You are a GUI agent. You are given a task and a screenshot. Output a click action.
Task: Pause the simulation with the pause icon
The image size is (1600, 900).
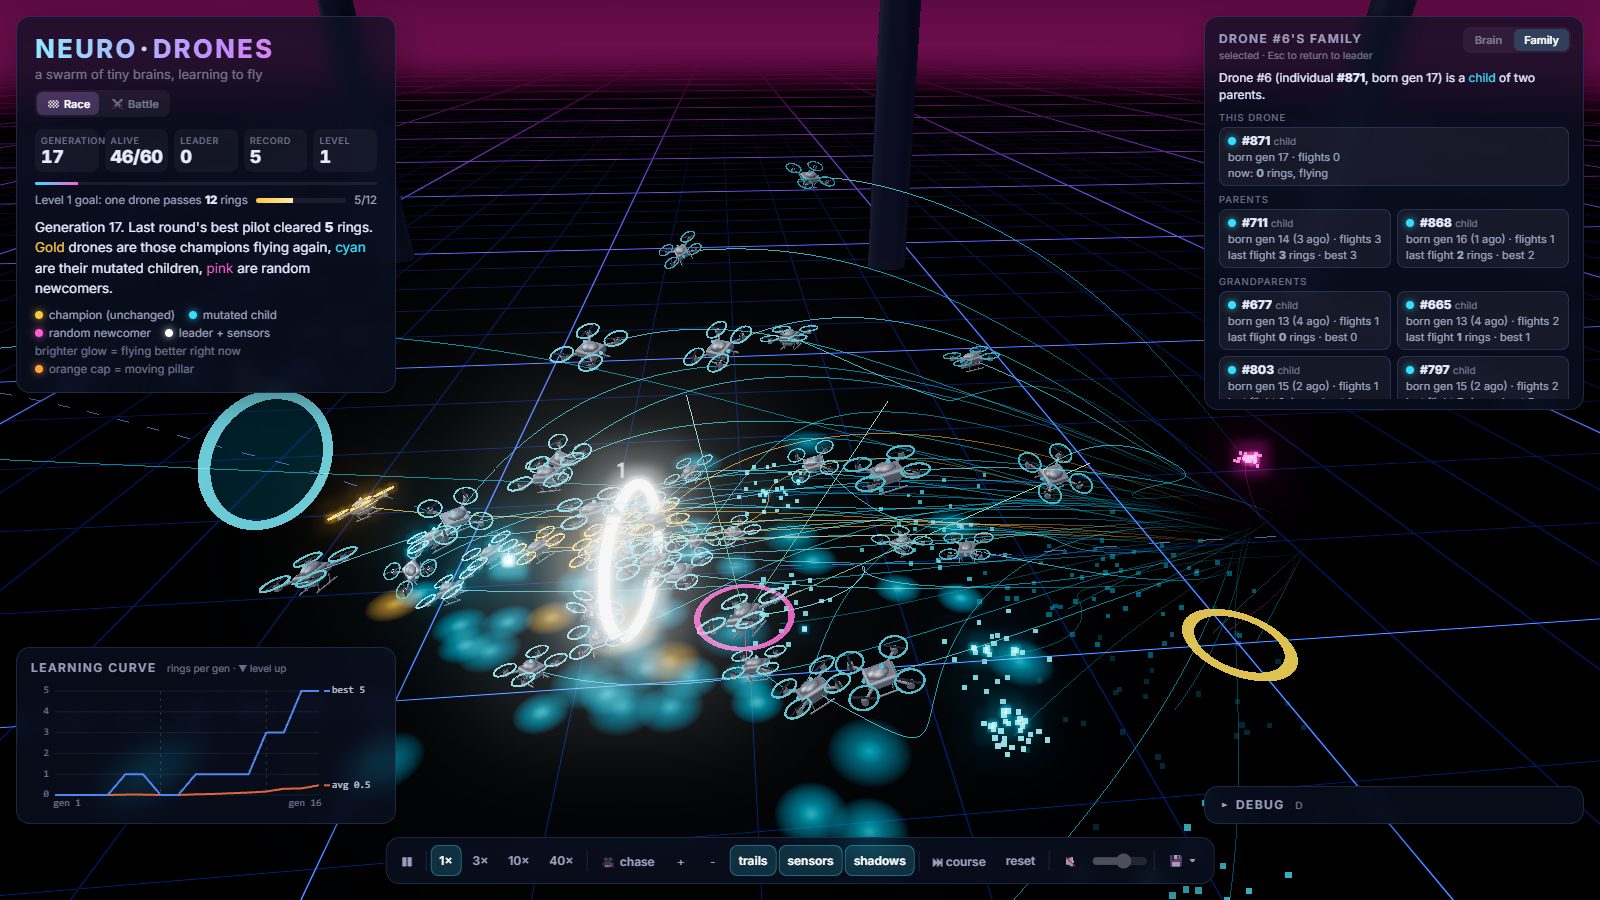point(407,861)
